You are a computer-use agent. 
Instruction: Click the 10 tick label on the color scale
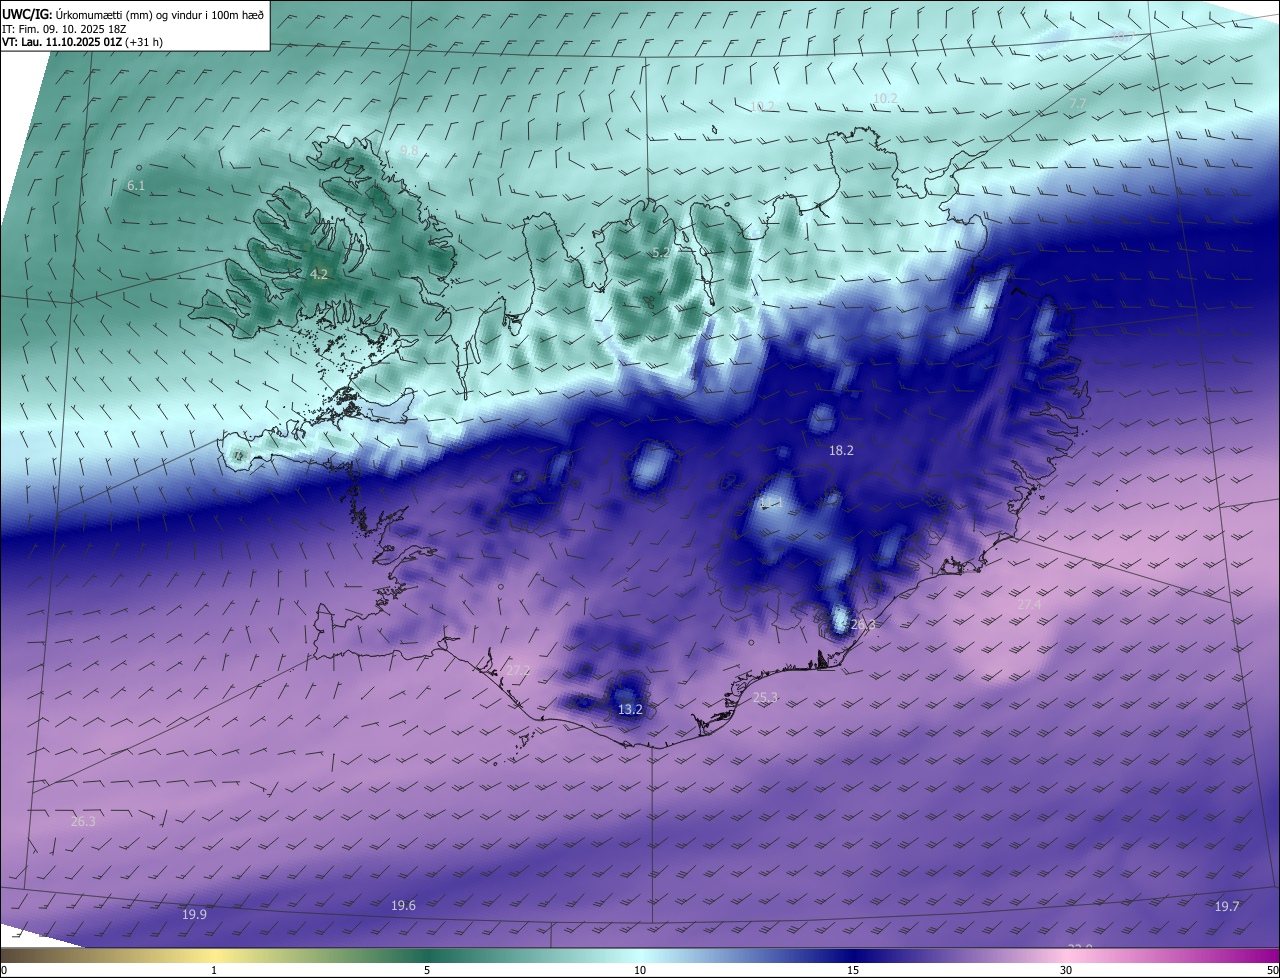pos(640,970)
